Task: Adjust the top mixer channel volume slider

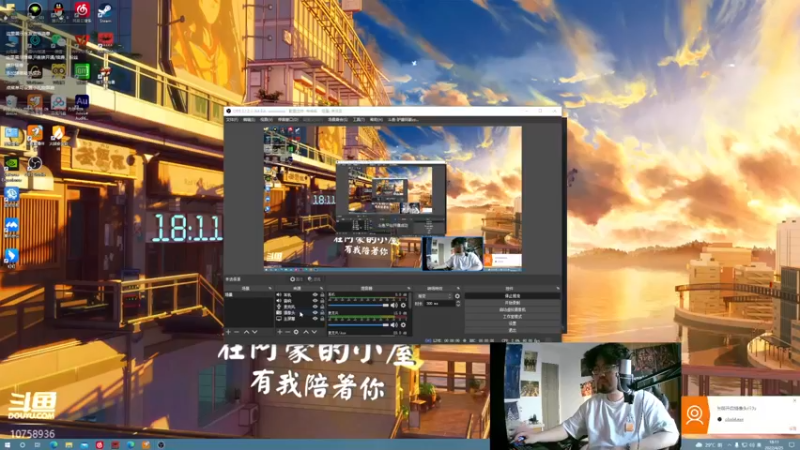Action: click(359, 305)
